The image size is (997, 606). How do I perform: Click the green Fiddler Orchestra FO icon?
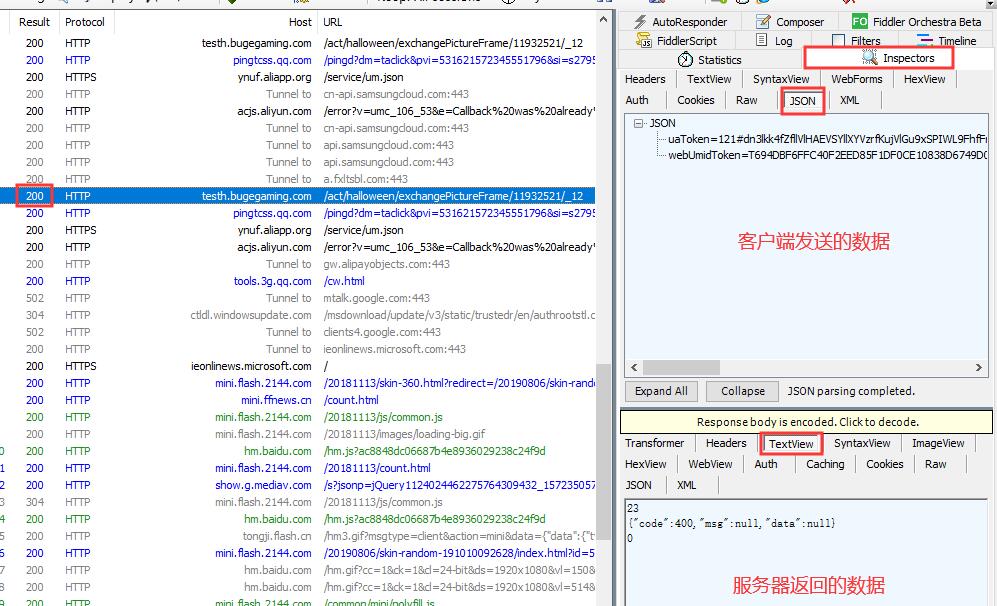tap(860, 22)
